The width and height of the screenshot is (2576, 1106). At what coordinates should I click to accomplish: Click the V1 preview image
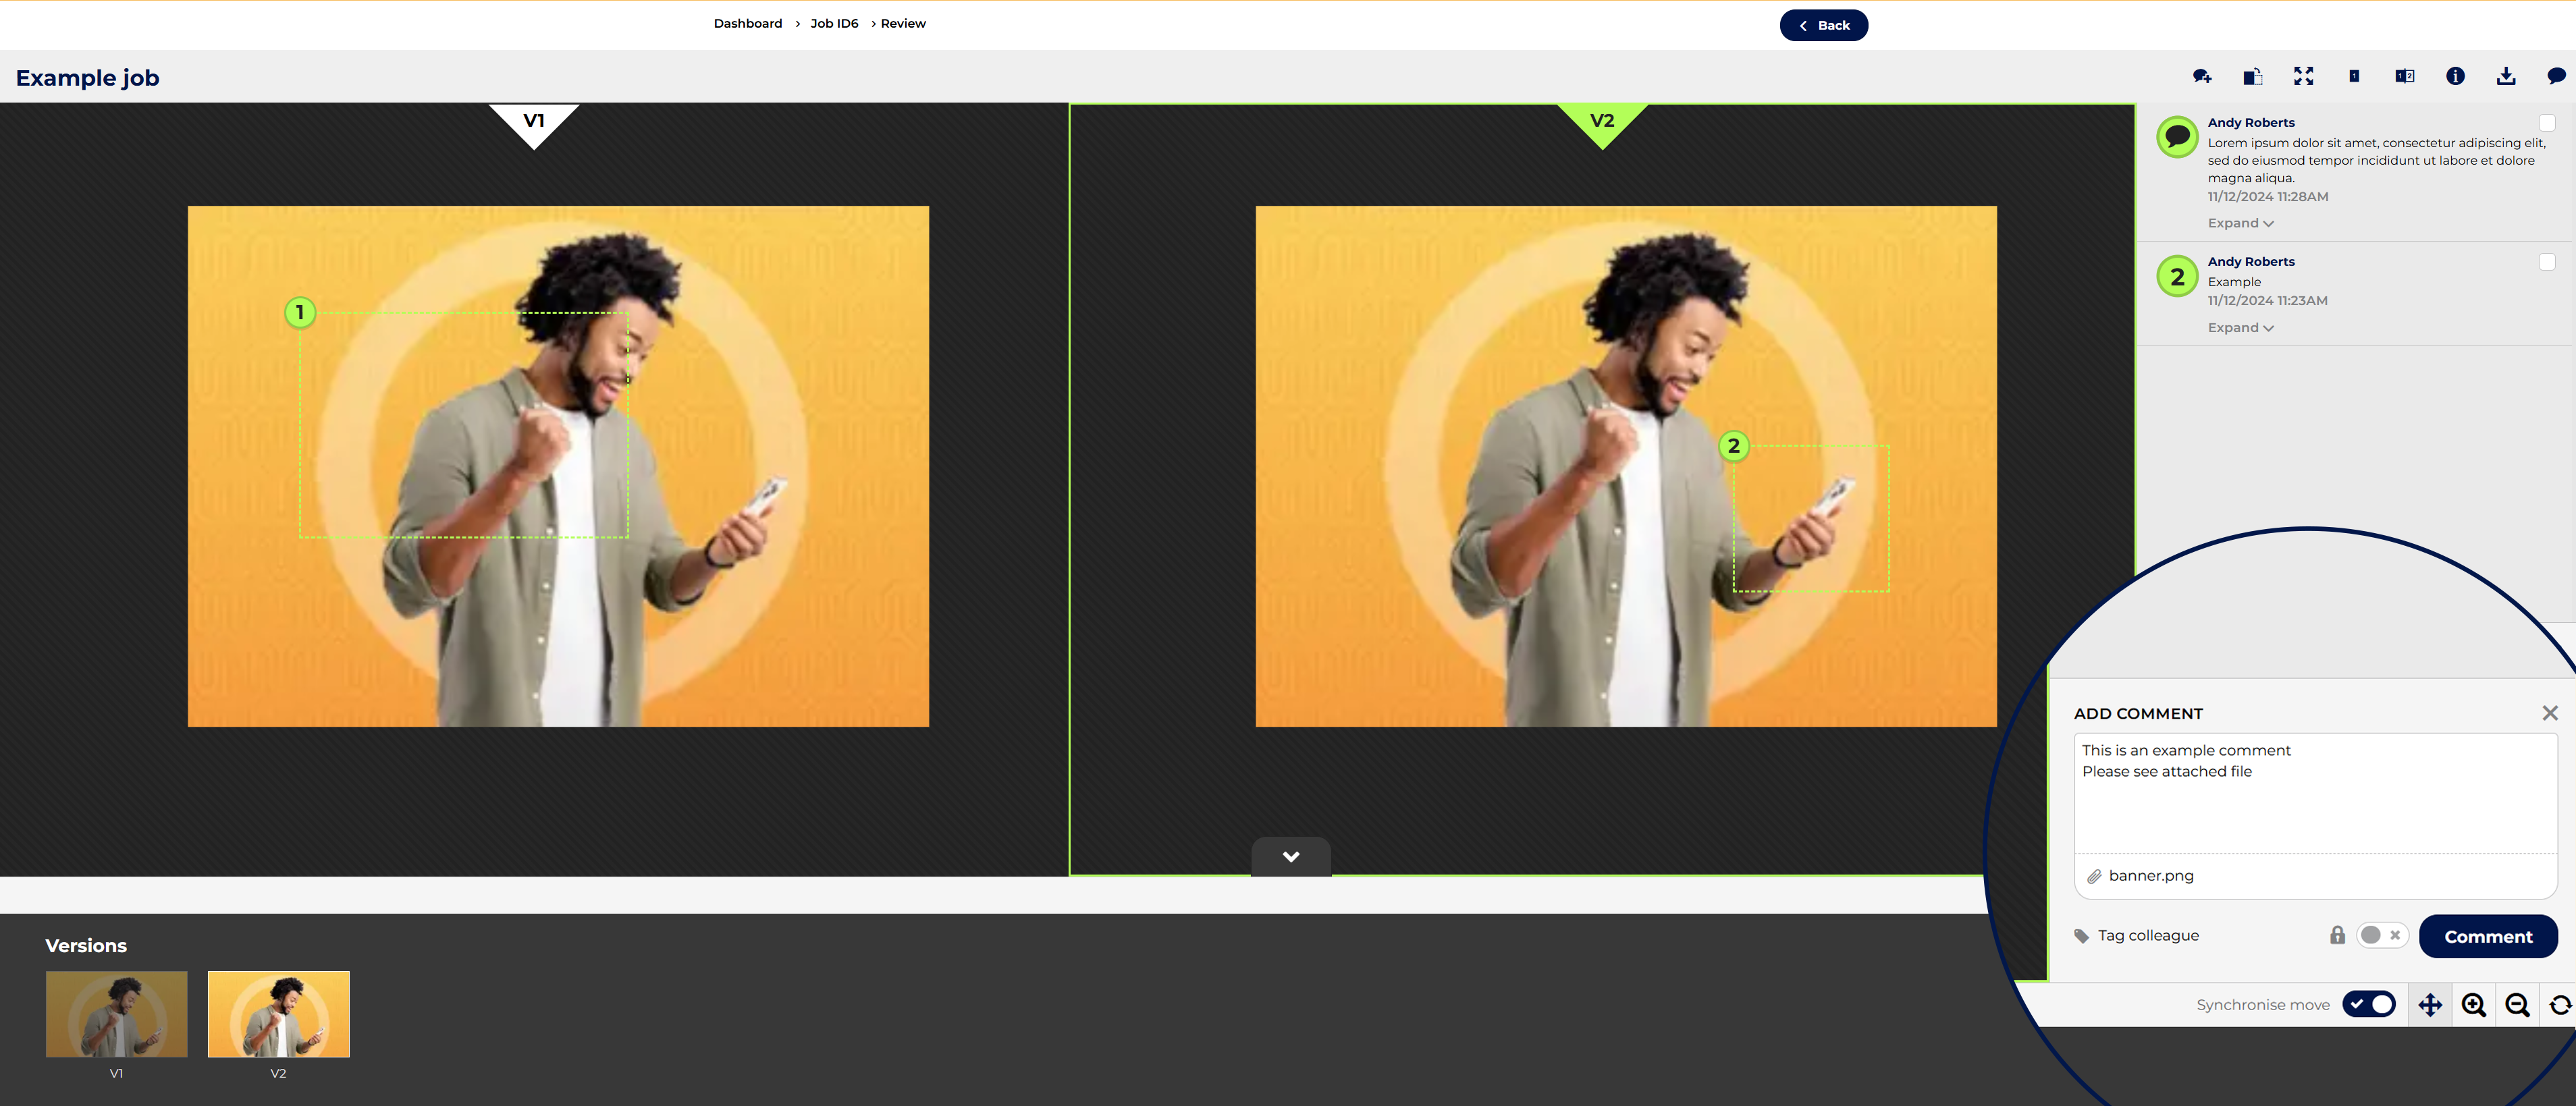(x=558, y=467)
